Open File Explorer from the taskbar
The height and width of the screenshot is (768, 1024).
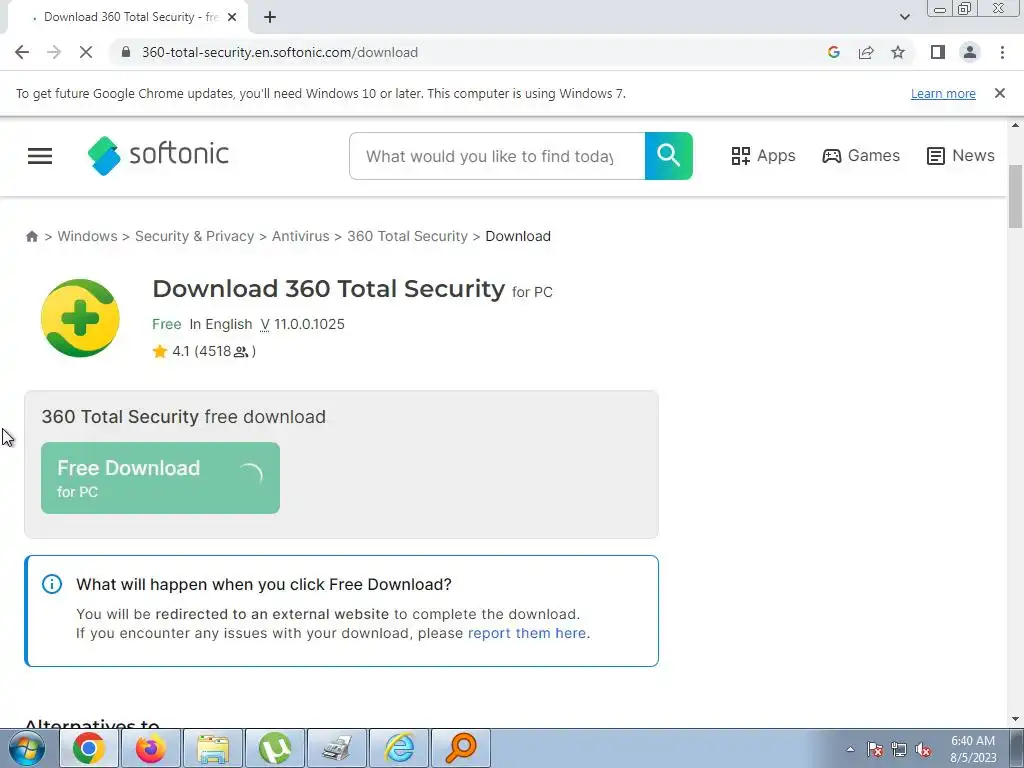tap(213, 748)
